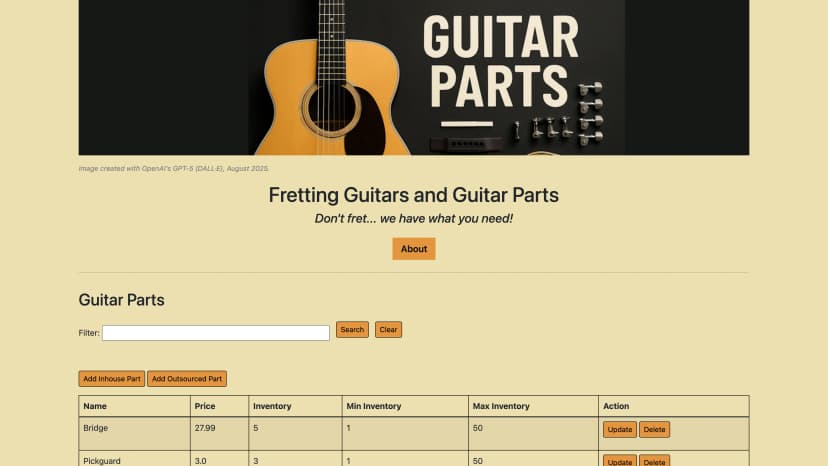Screen dimensions: 828x466
Task: Click the Fretting Guitars page heading
Action: click(x=413, y=195)
